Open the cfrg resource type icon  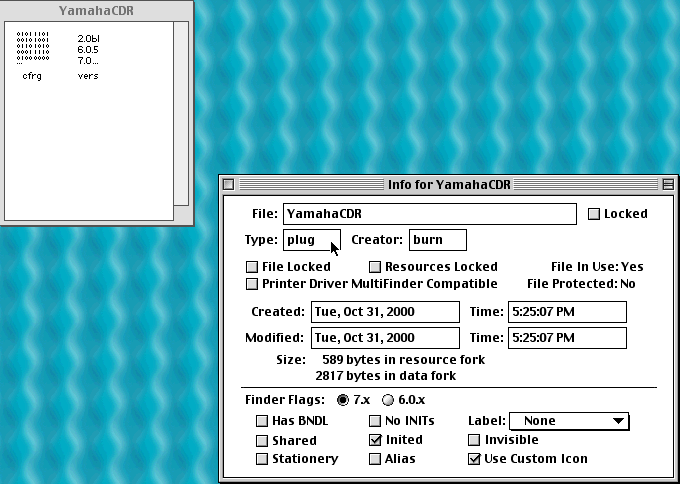pos(33,48)
